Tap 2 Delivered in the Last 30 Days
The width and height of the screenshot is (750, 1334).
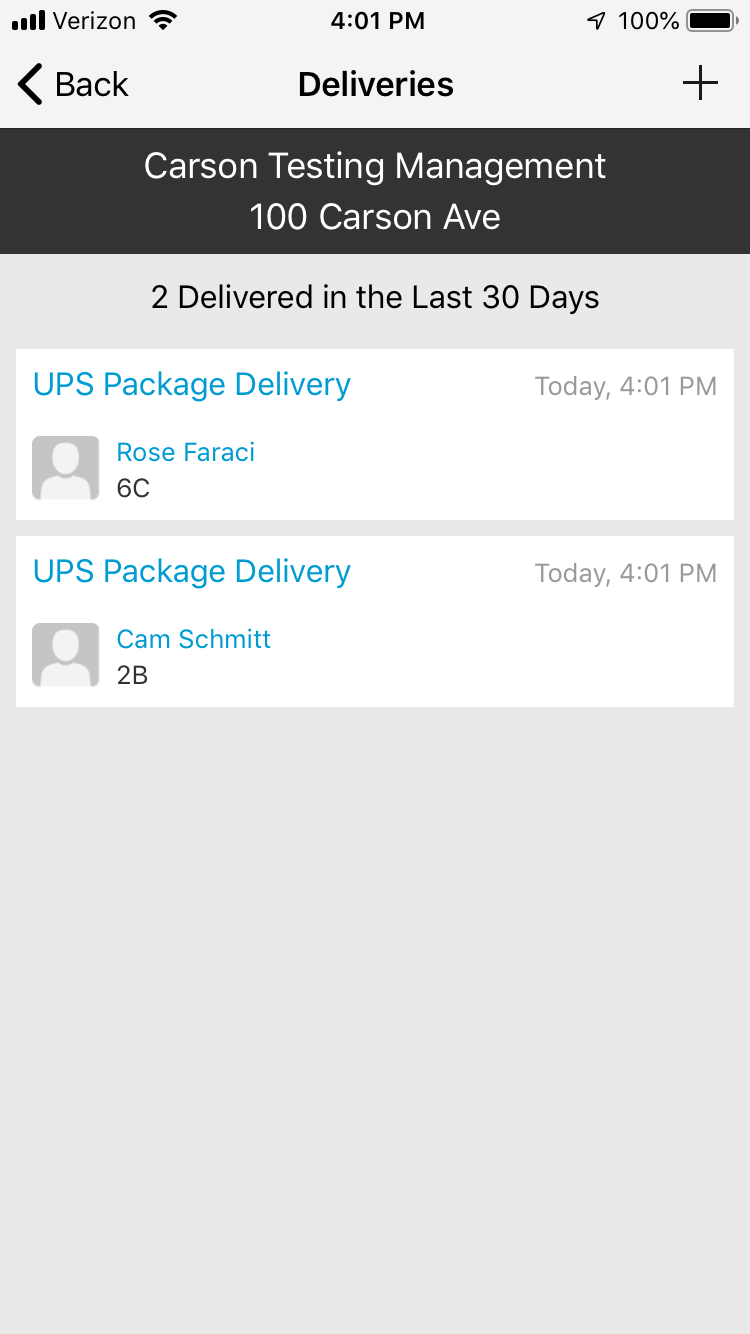pos(375,297)
